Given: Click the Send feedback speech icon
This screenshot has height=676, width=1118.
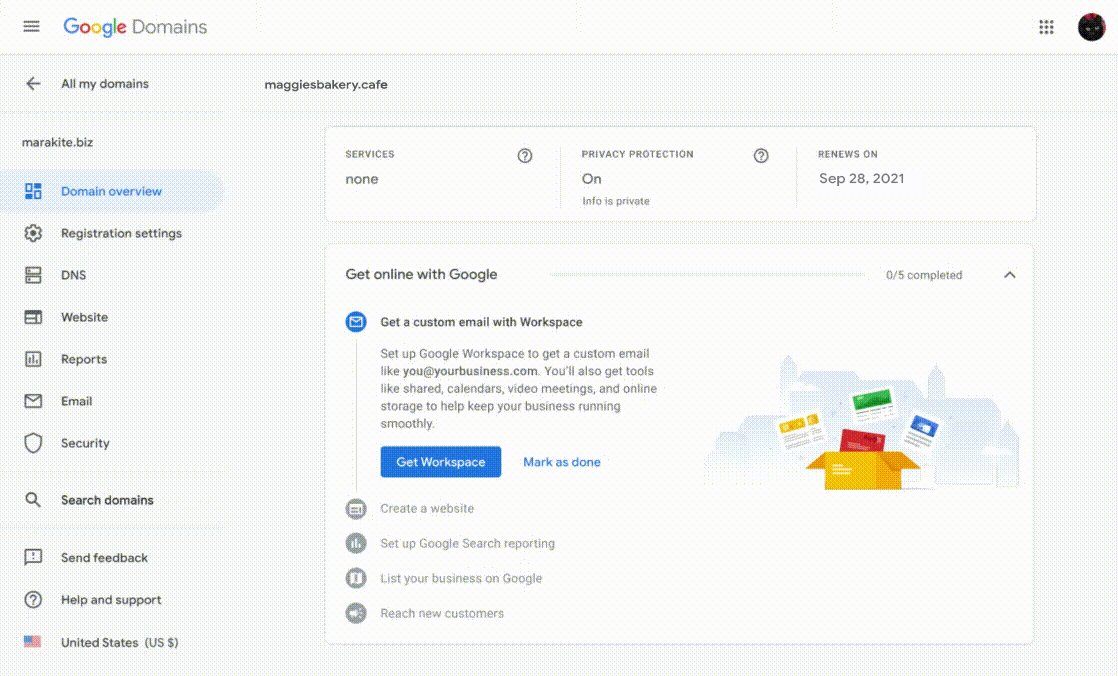Looking at the screenshot, I should [33, 557].
